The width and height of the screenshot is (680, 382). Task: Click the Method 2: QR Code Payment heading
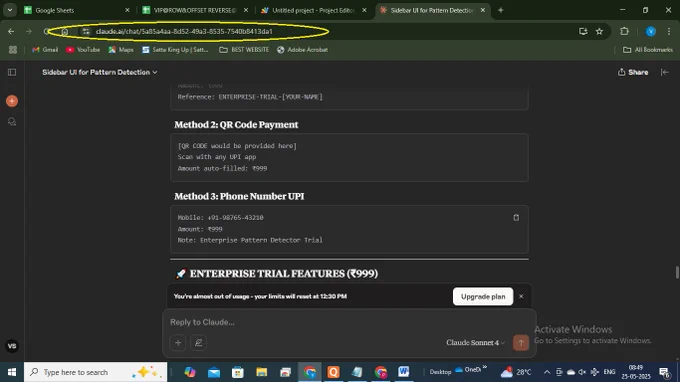tap(236, 125)
